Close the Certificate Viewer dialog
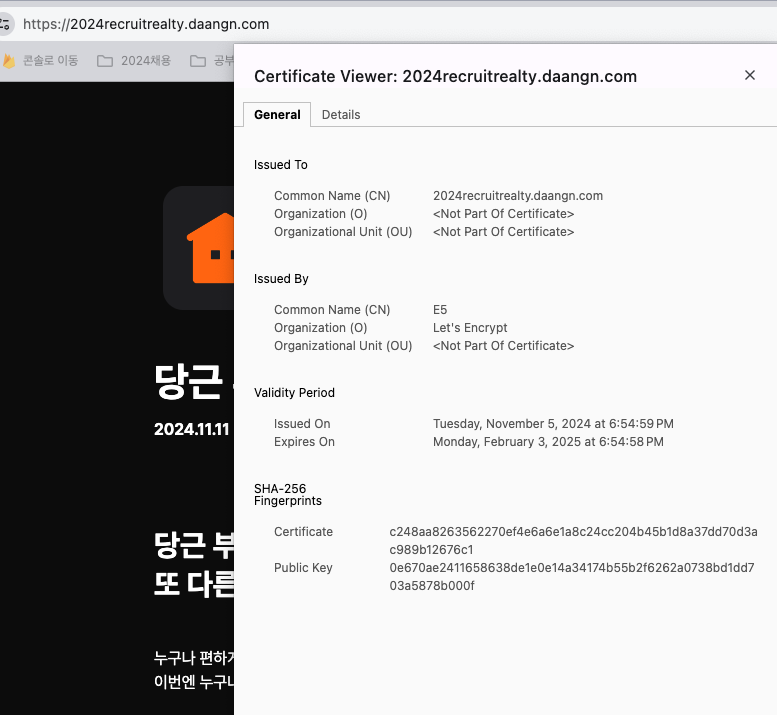 (x=749, y=75)
